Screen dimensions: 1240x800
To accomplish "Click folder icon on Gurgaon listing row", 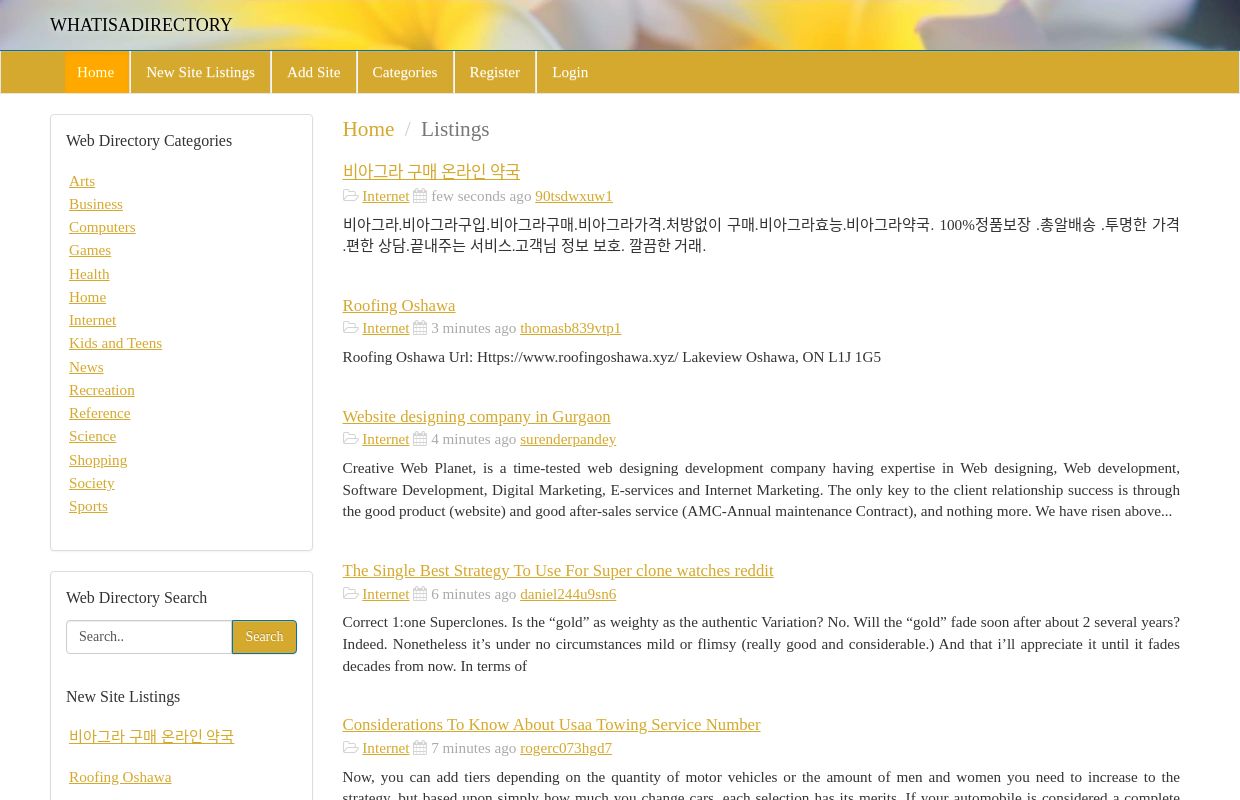I will coord(350,439).
